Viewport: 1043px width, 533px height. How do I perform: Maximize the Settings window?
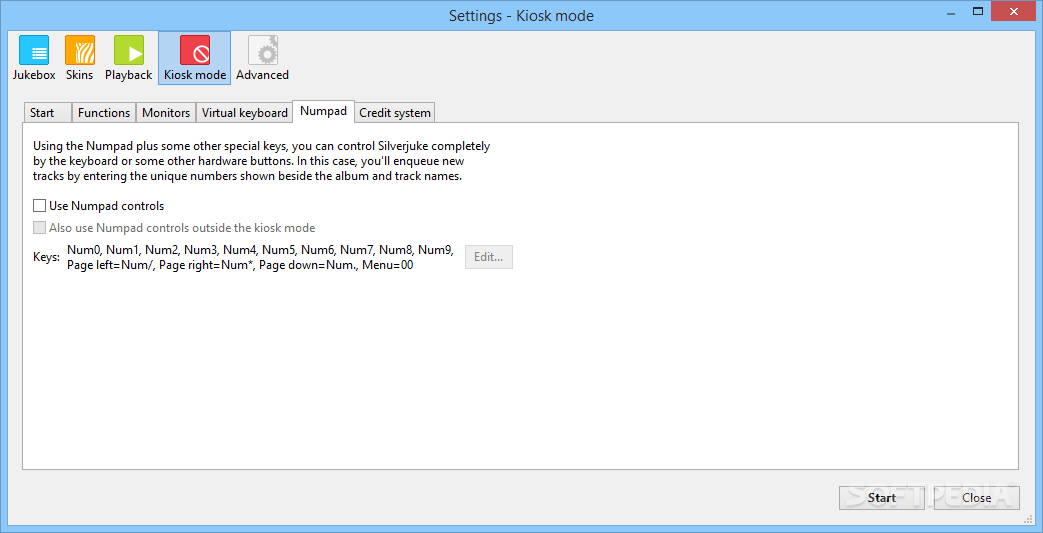point(978,11)
